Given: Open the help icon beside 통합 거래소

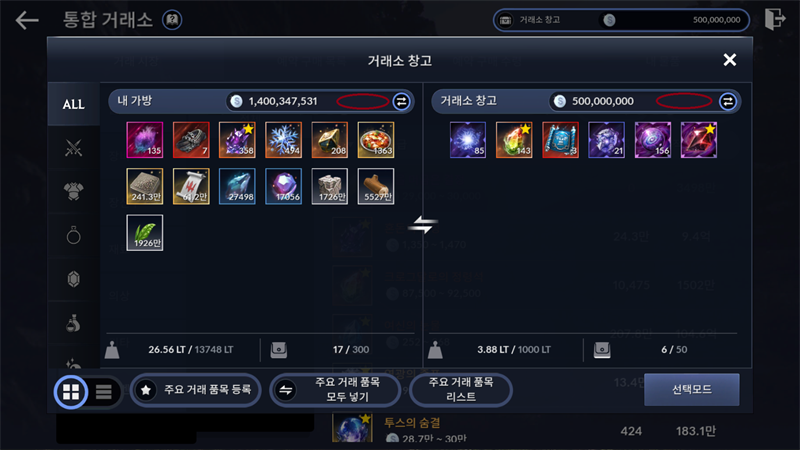Looking at the screenshot, I should [x=172, y=20].
